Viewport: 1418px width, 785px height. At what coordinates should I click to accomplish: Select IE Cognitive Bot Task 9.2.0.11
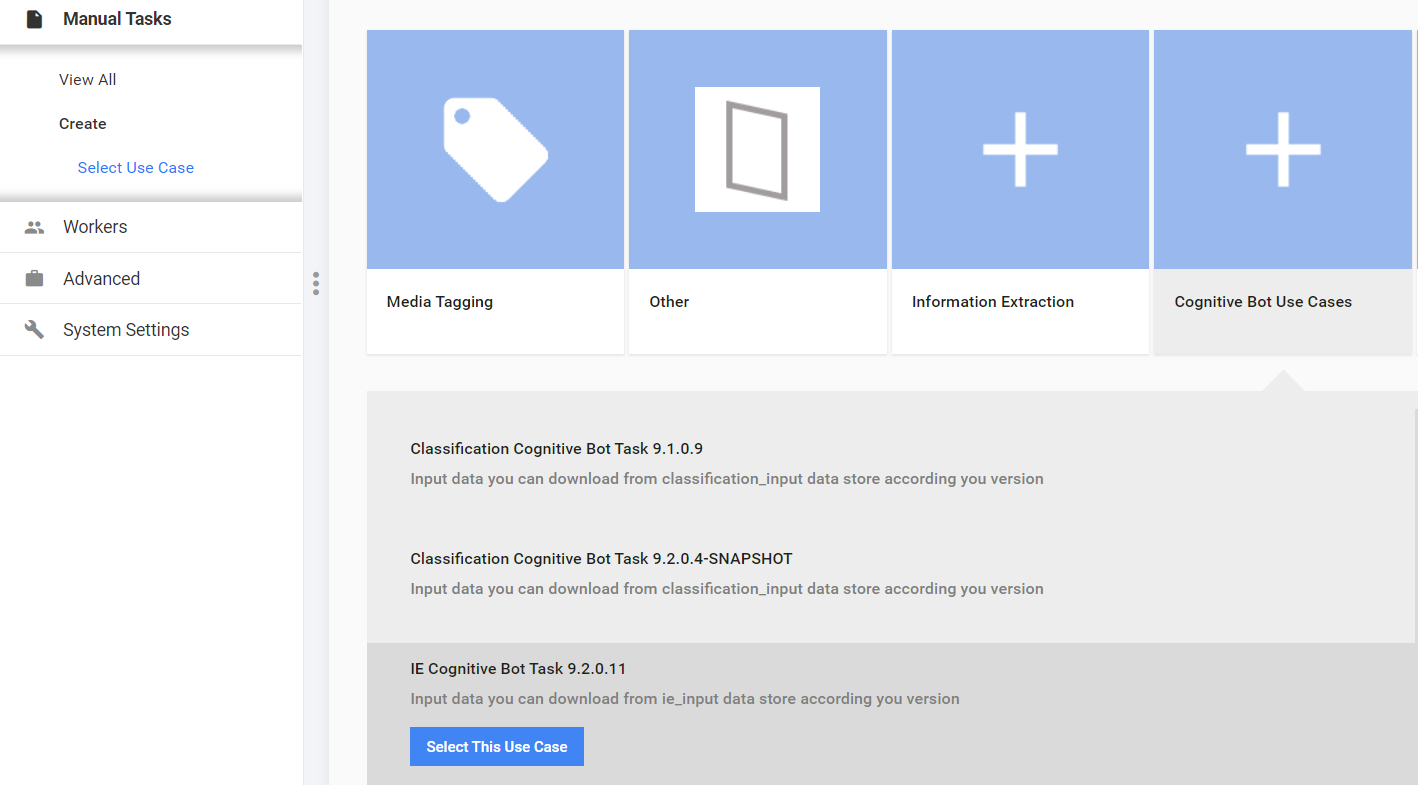[518, 669]
